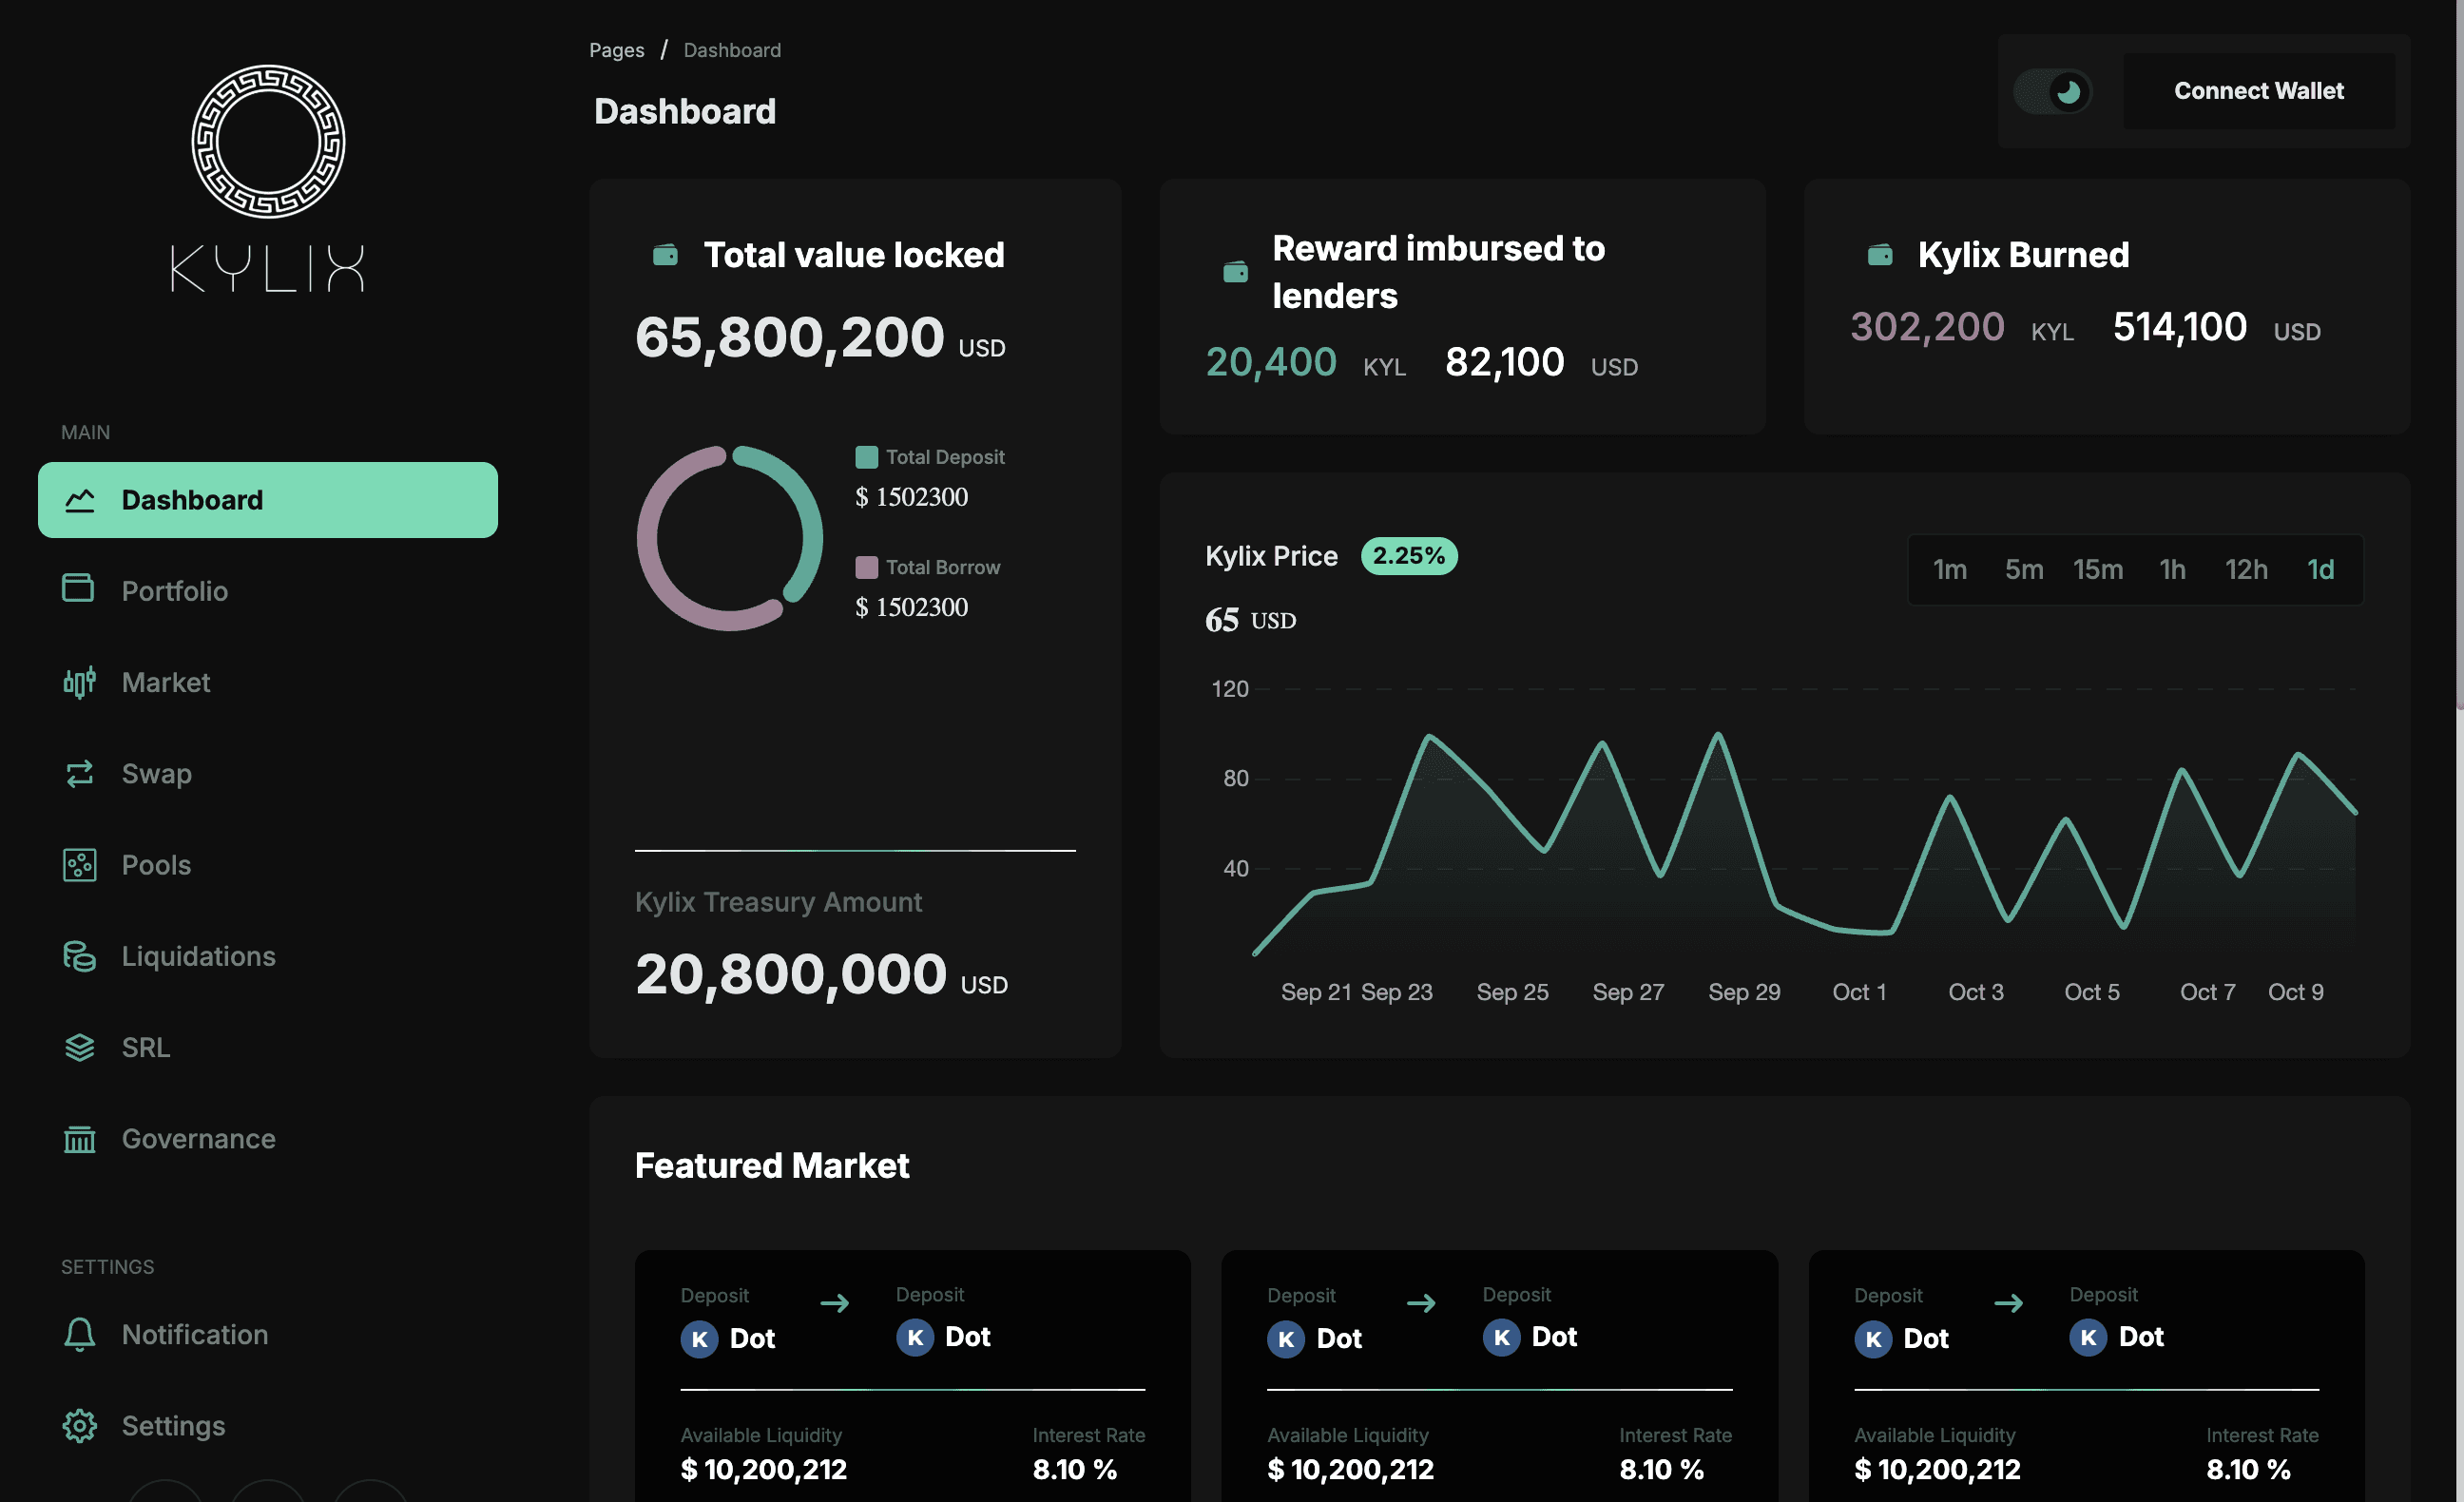Viewport: 2464px width, 1502px height.
Task: Click the Total Deposit legend swatch
Action: point(866,457)
